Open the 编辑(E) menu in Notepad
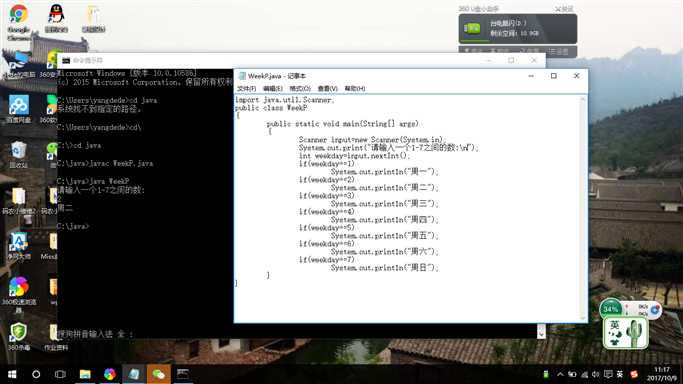 tap(273, 88)
